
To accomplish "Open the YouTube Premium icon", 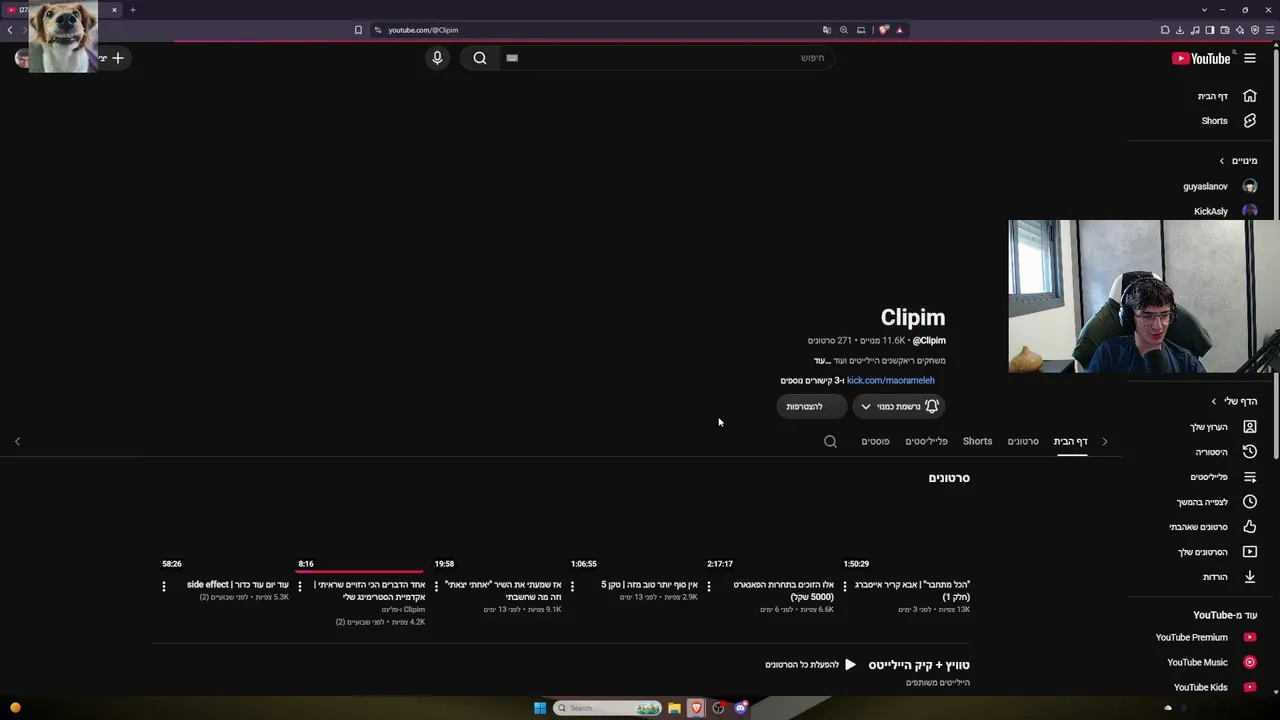I will [1250, 637].
